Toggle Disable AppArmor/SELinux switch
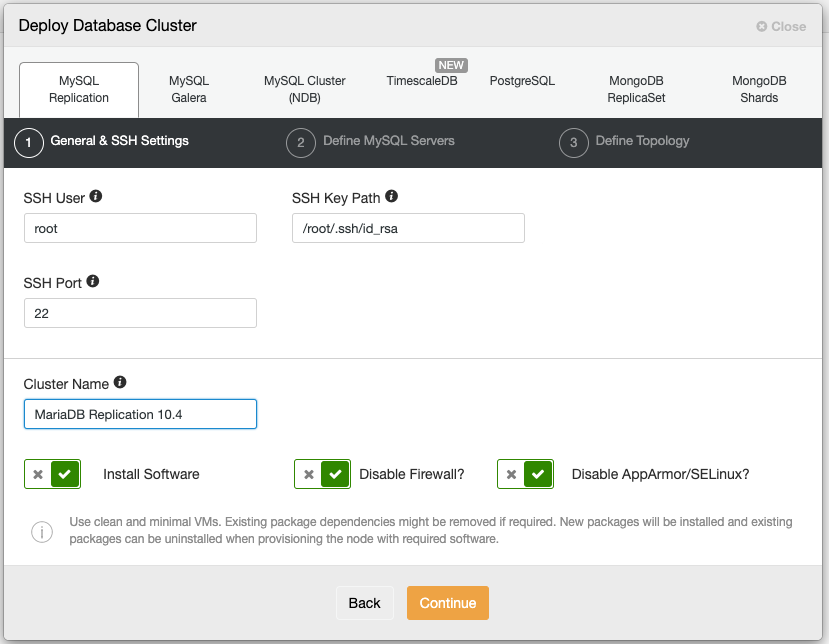829x644 pixels. (526, 474)
